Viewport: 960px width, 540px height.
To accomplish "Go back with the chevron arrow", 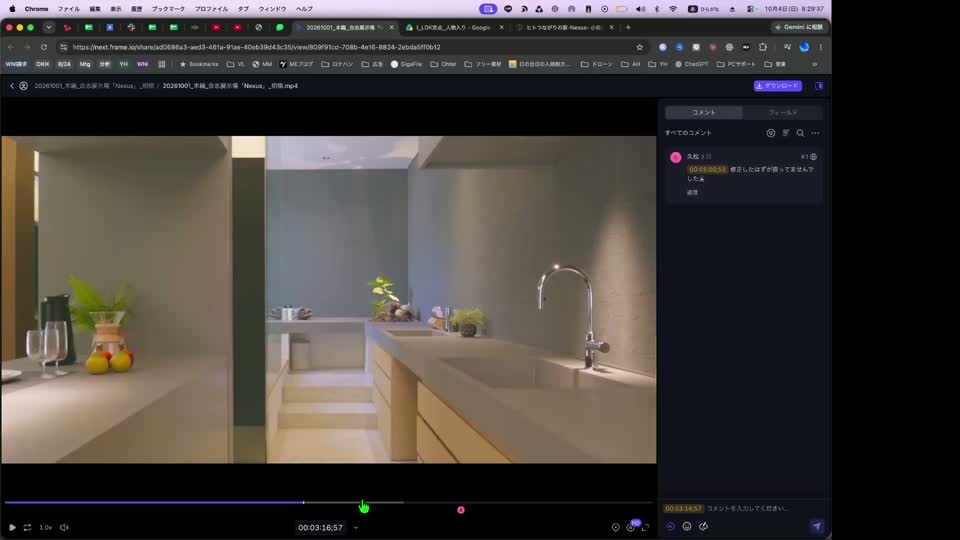I will (x=12, y=86).
